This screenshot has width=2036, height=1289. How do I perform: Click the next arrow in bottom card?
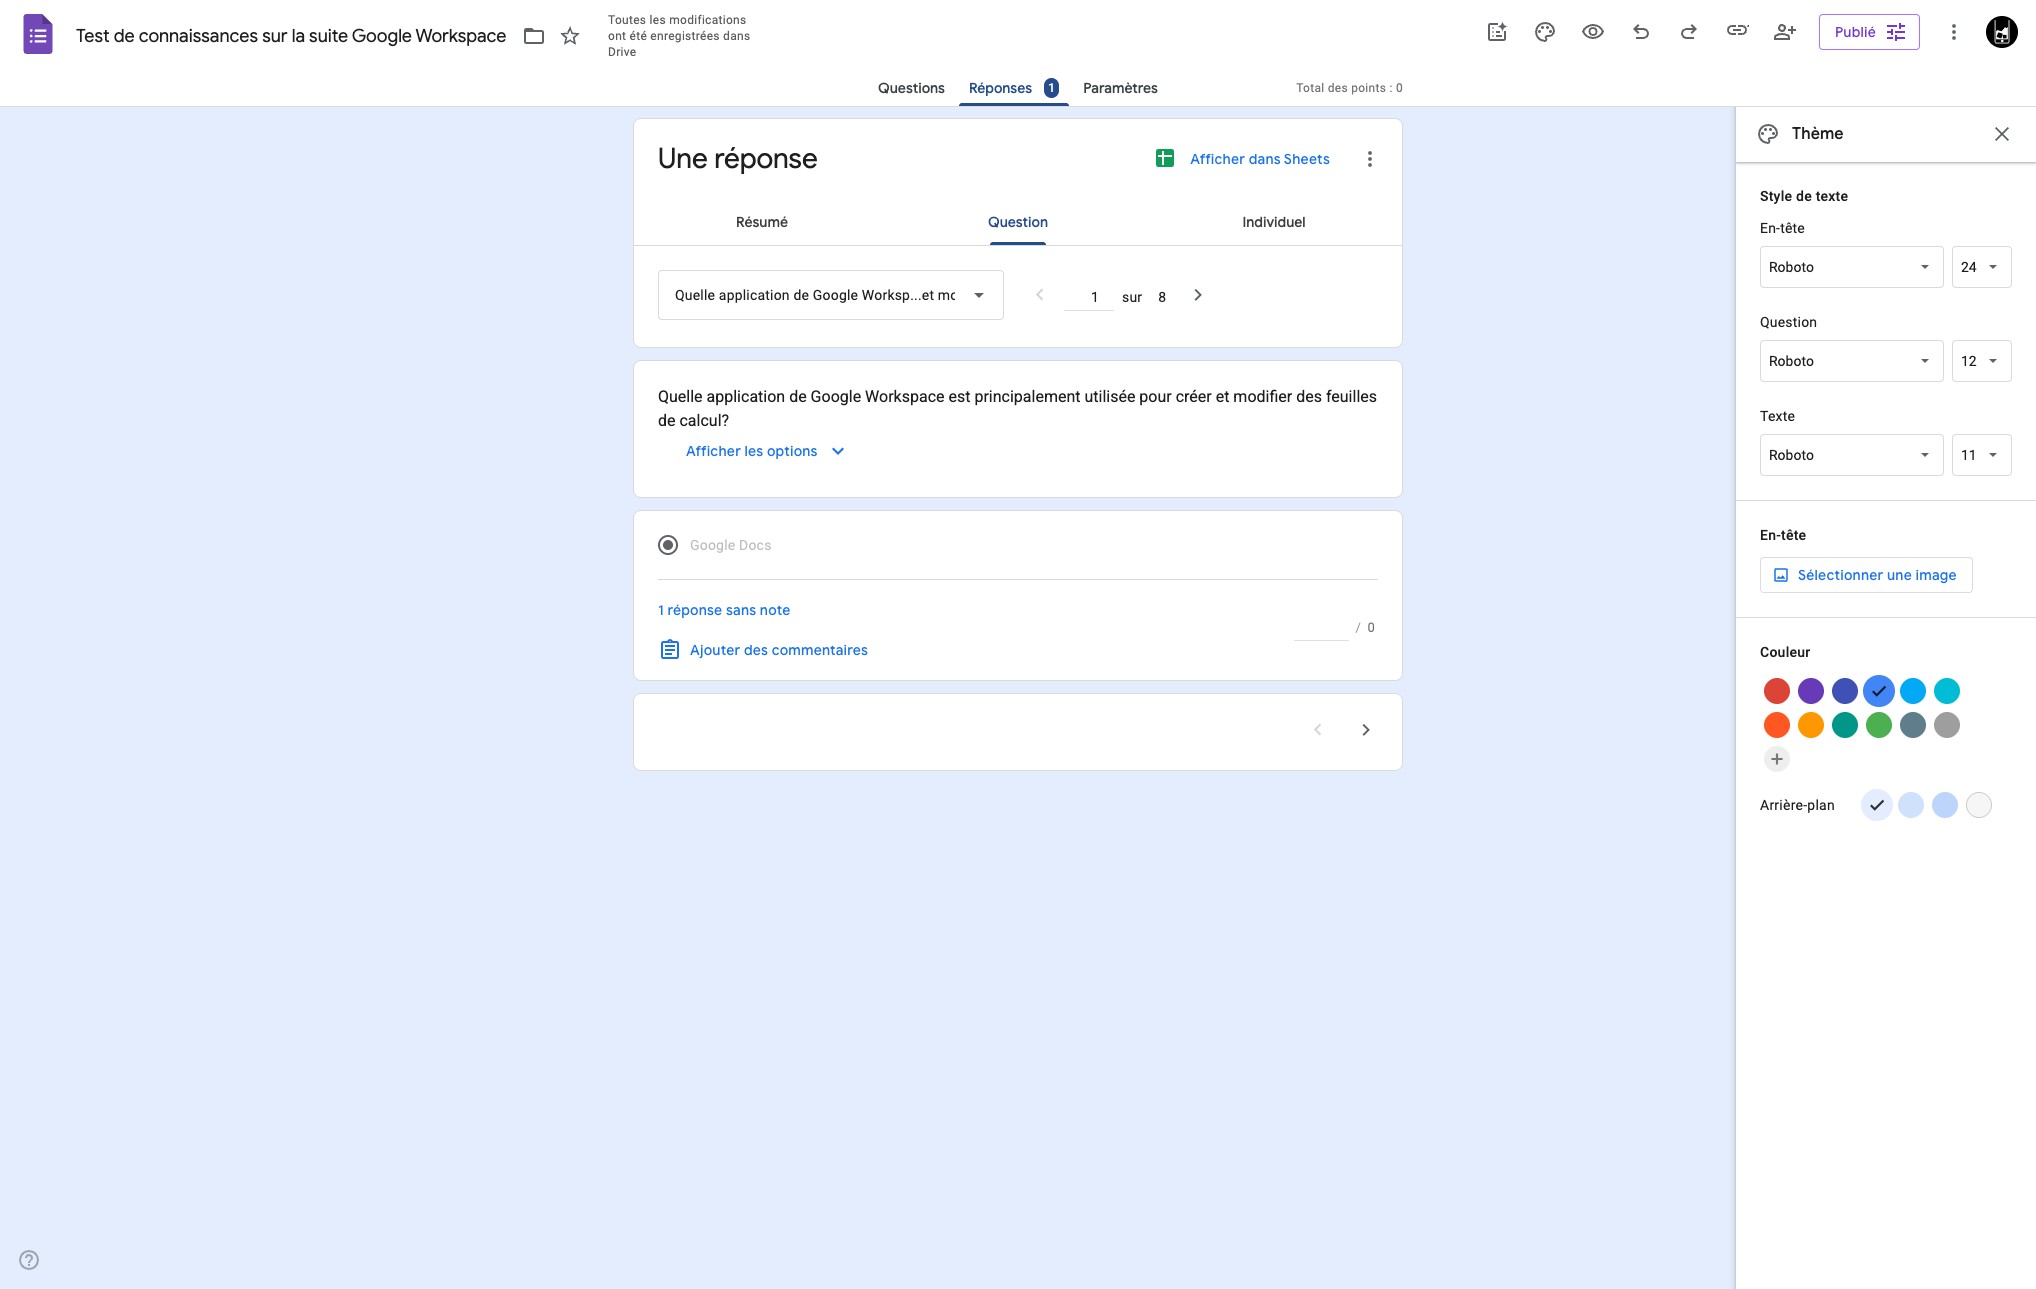[1366, 730]
